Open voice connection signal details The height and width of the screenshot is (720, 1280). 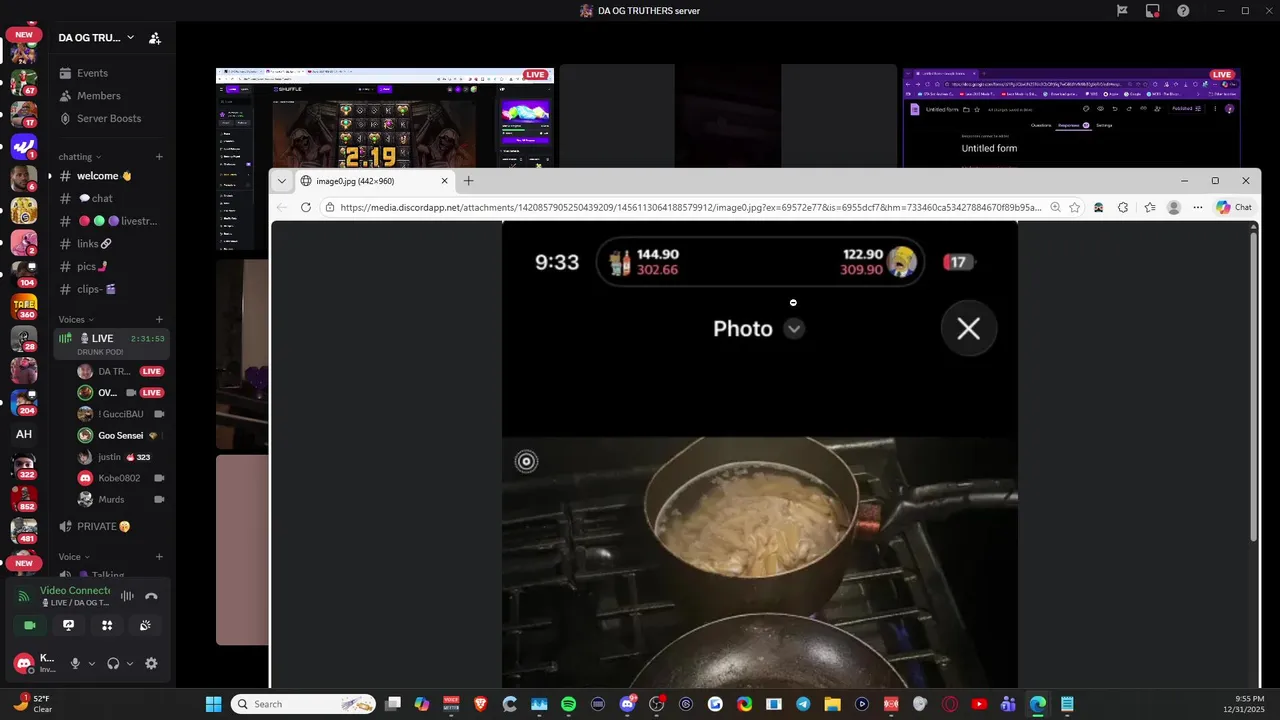tap(24, 596)
